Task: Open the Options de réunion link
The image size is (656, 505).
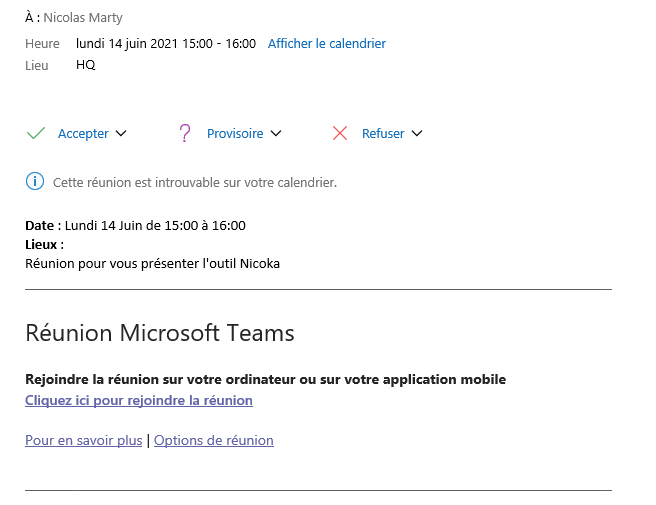Action: (214, 440)
